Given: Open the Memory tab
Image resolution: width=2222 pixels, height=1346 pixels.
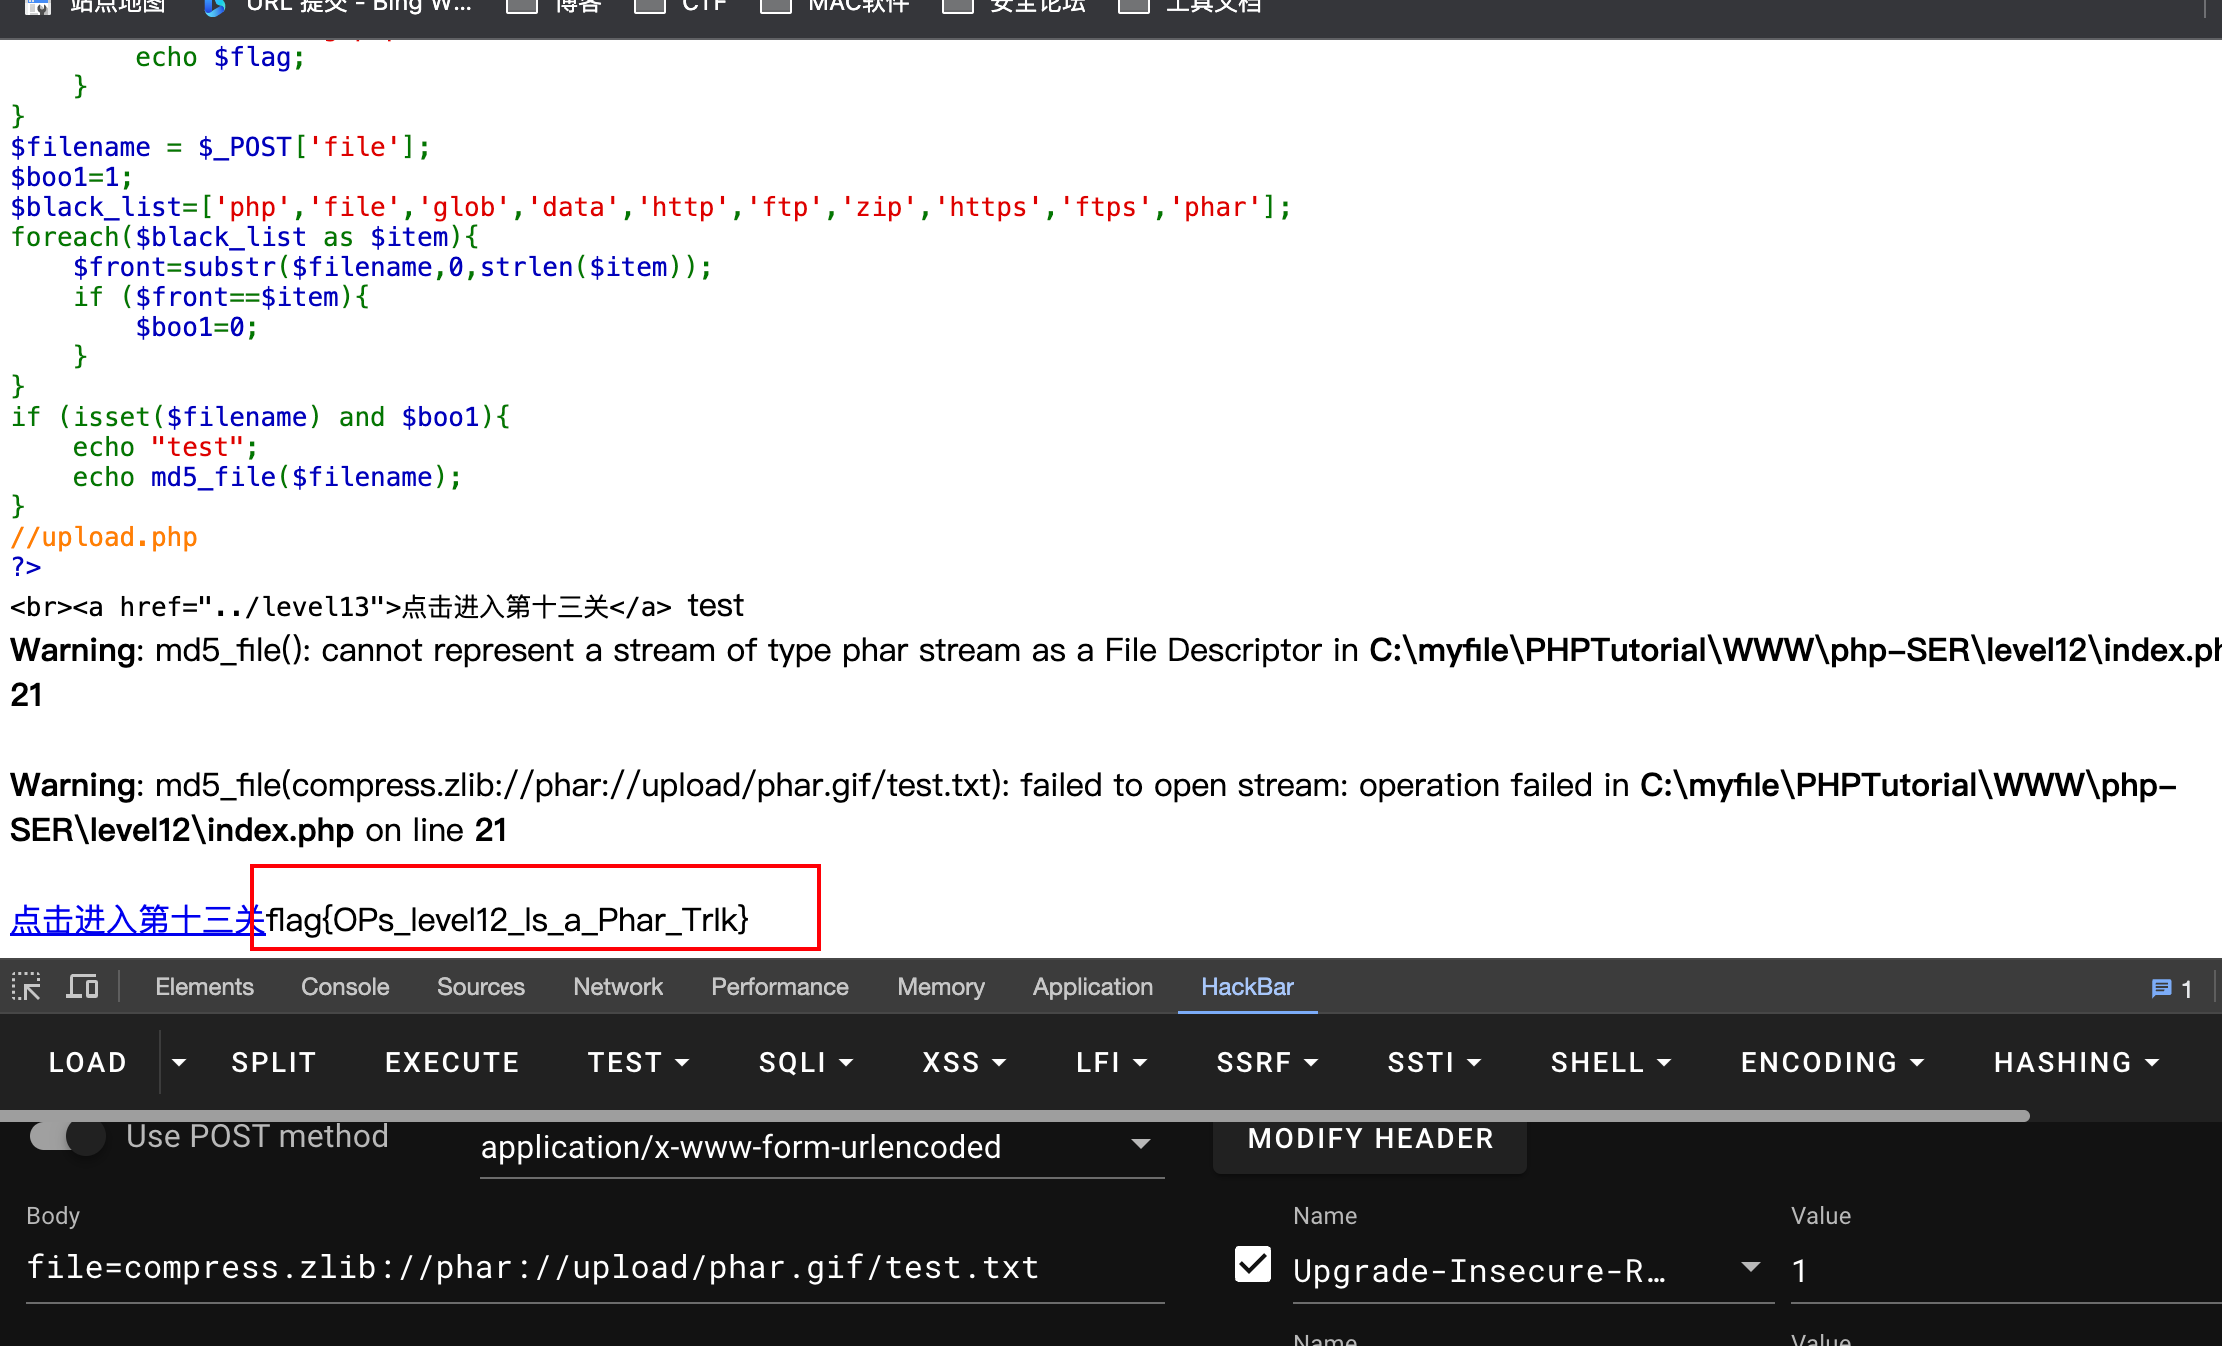Looking at the screenshot, I should (940, 987).
